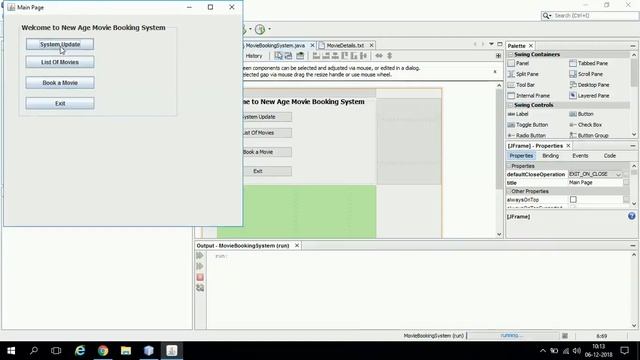This screenshot has width=640, height=360.
Task: Select Toggle Button component in the Palette
Action: pyautogui.click(x=528, y=125)
